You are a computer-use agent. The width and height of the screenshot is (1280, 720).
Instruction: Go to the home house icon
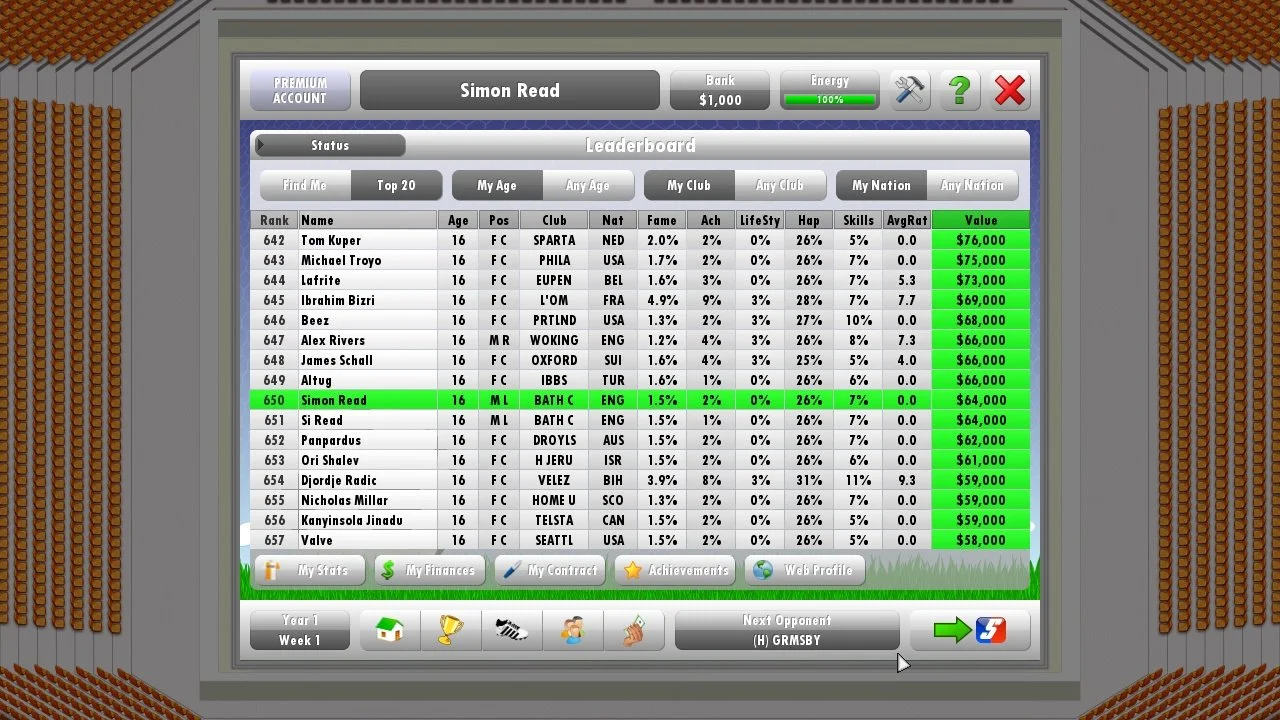point(390,630)
